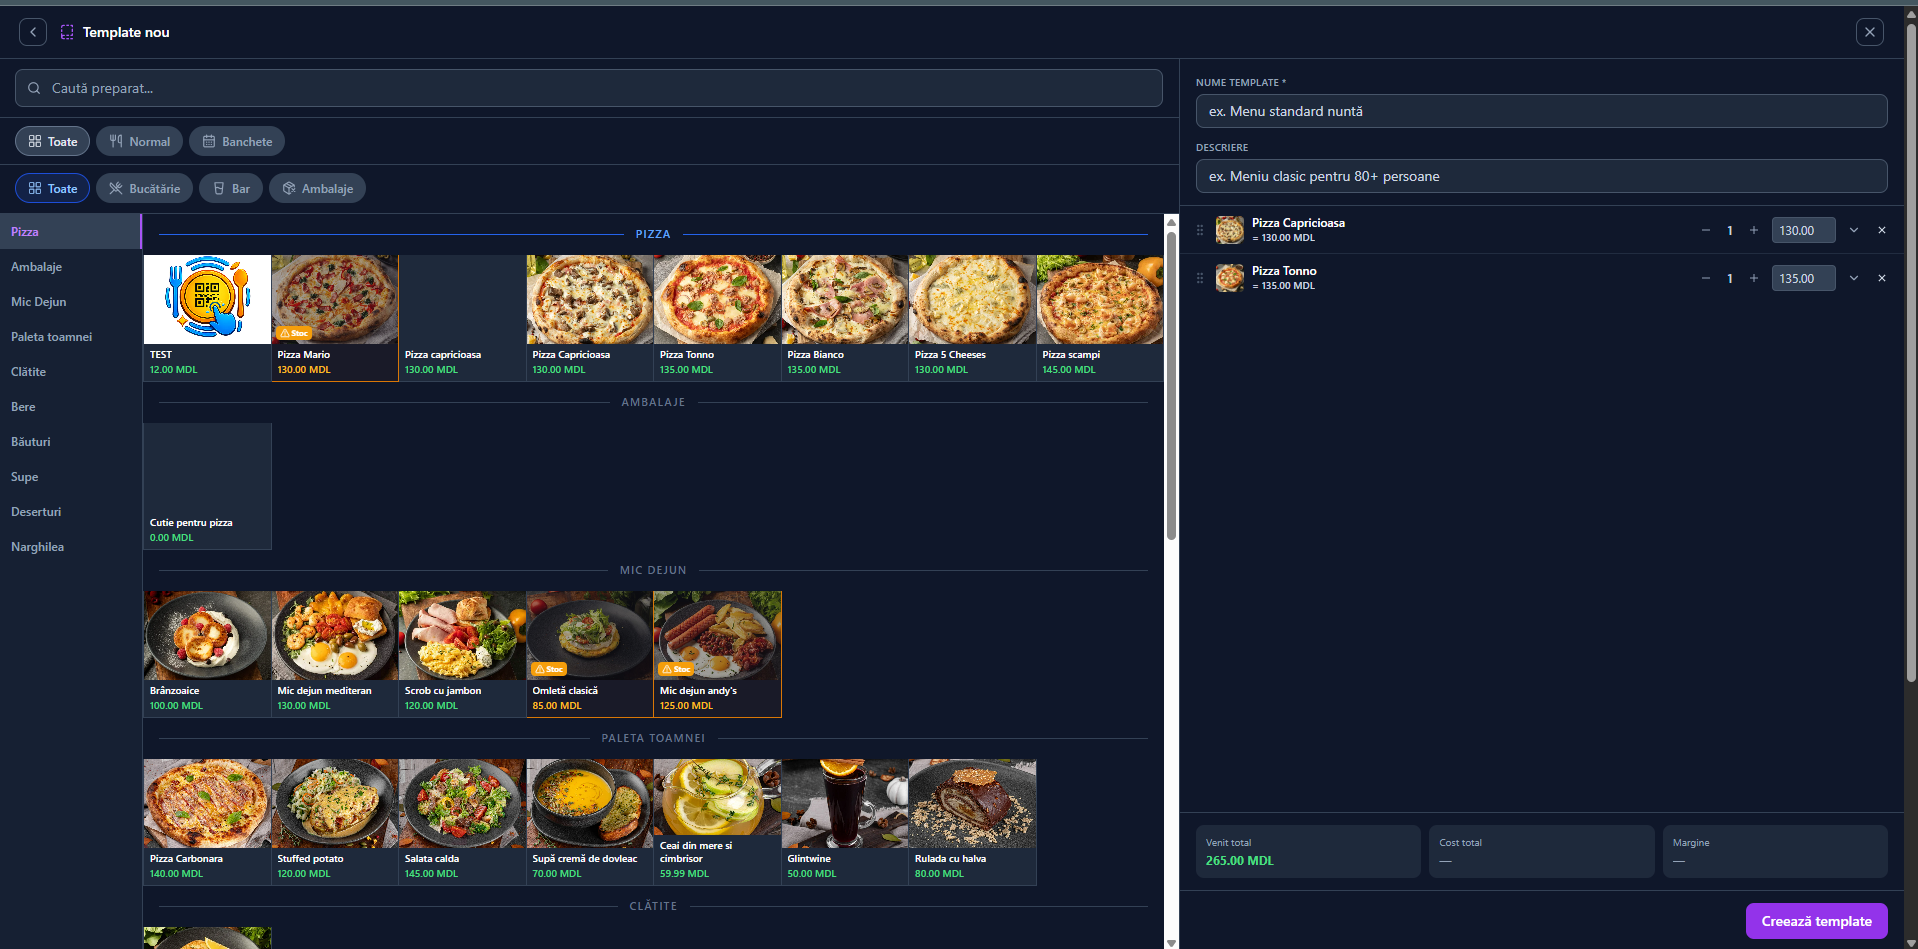Open the Deserturi category in sidebar
Viewport: 1918px width, 949px height.
point(36,512)
